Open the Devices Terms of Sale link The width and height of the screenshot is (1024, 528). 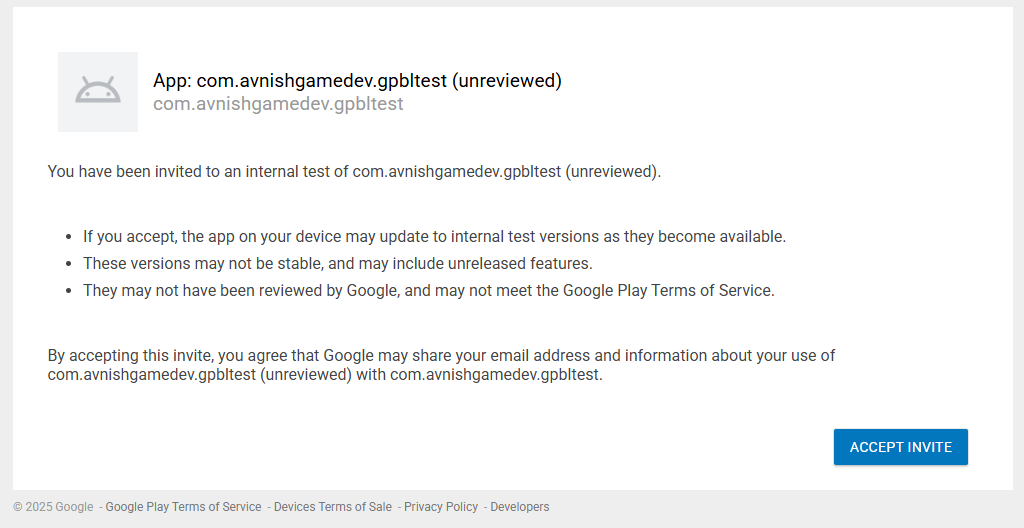333,507
